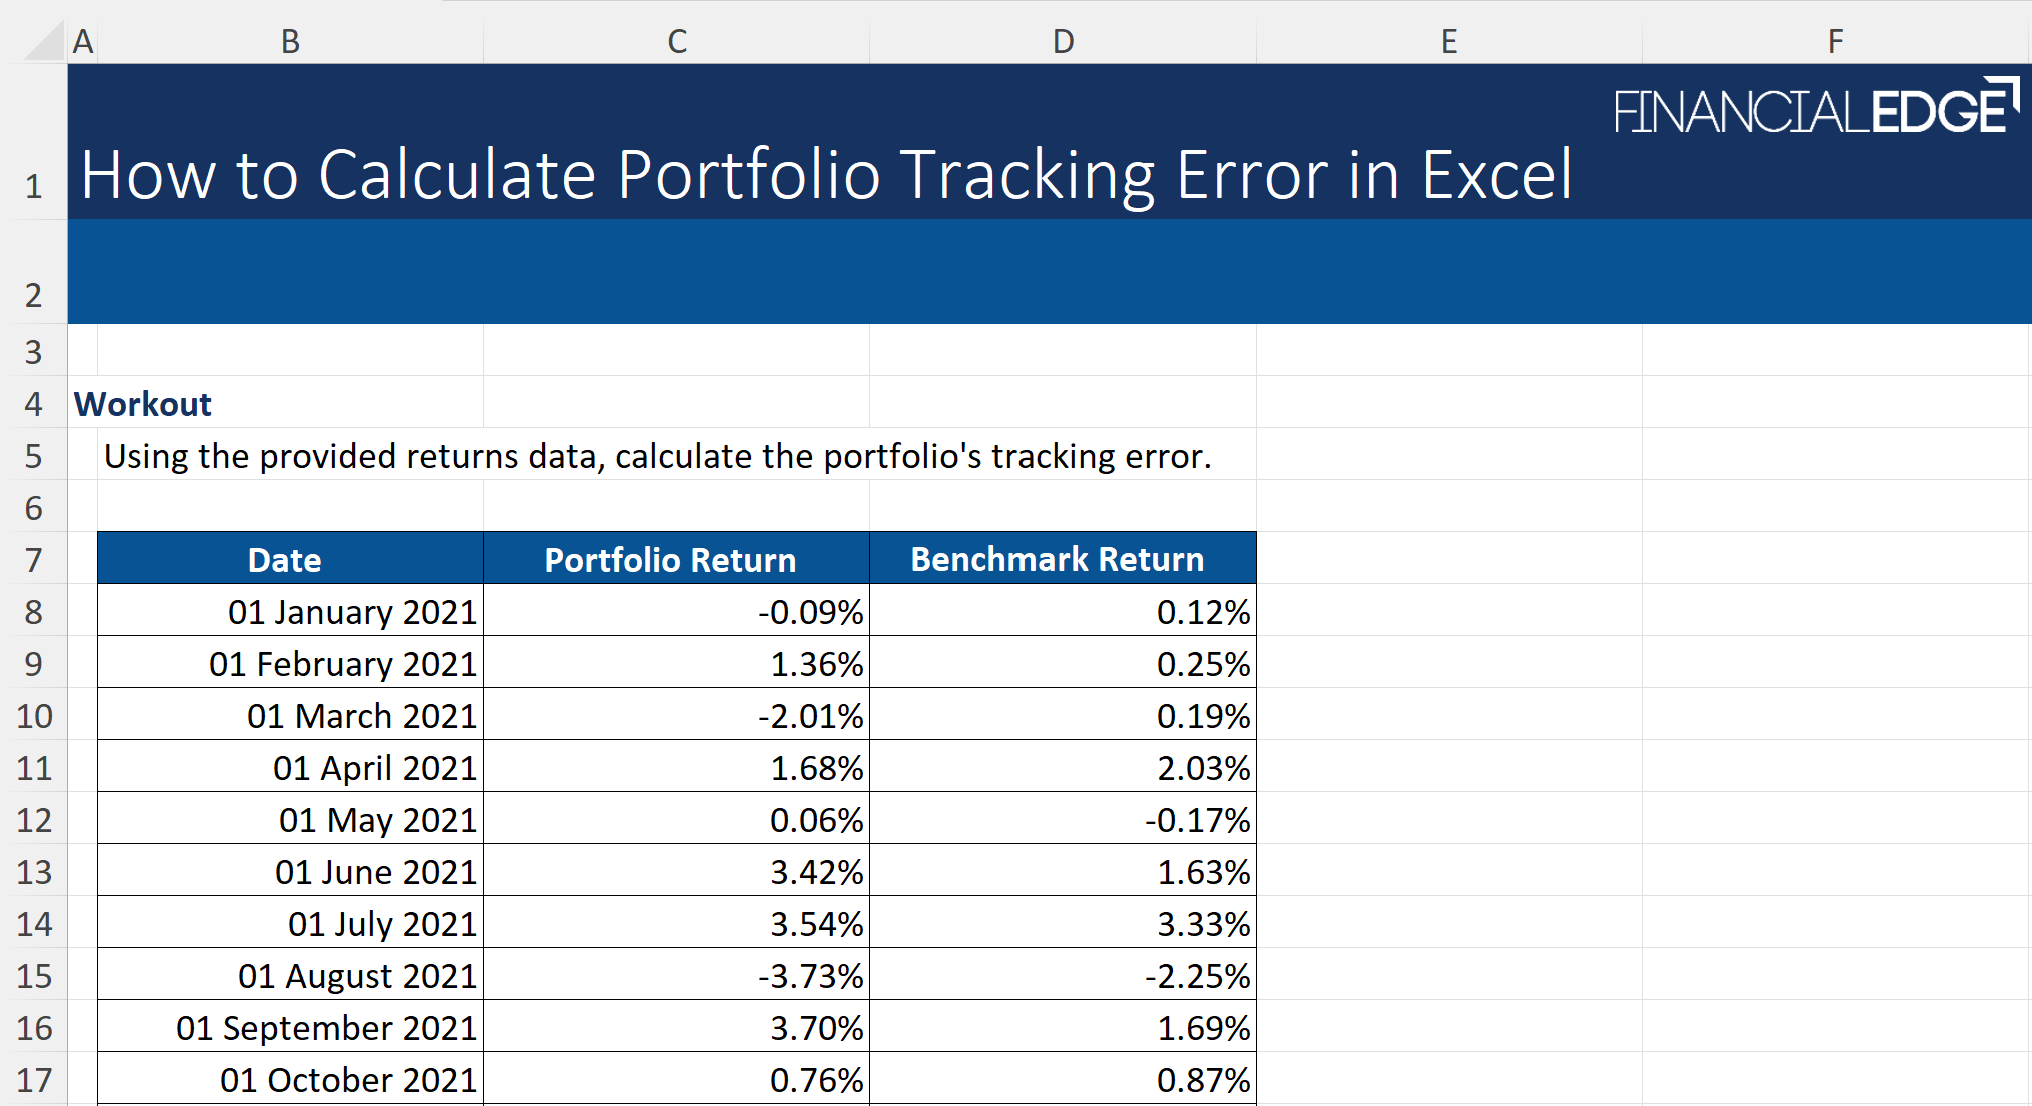Select column header F
This screenshot has width=2032, height=1106.
pyautogui.click(x=1834, y=41)
